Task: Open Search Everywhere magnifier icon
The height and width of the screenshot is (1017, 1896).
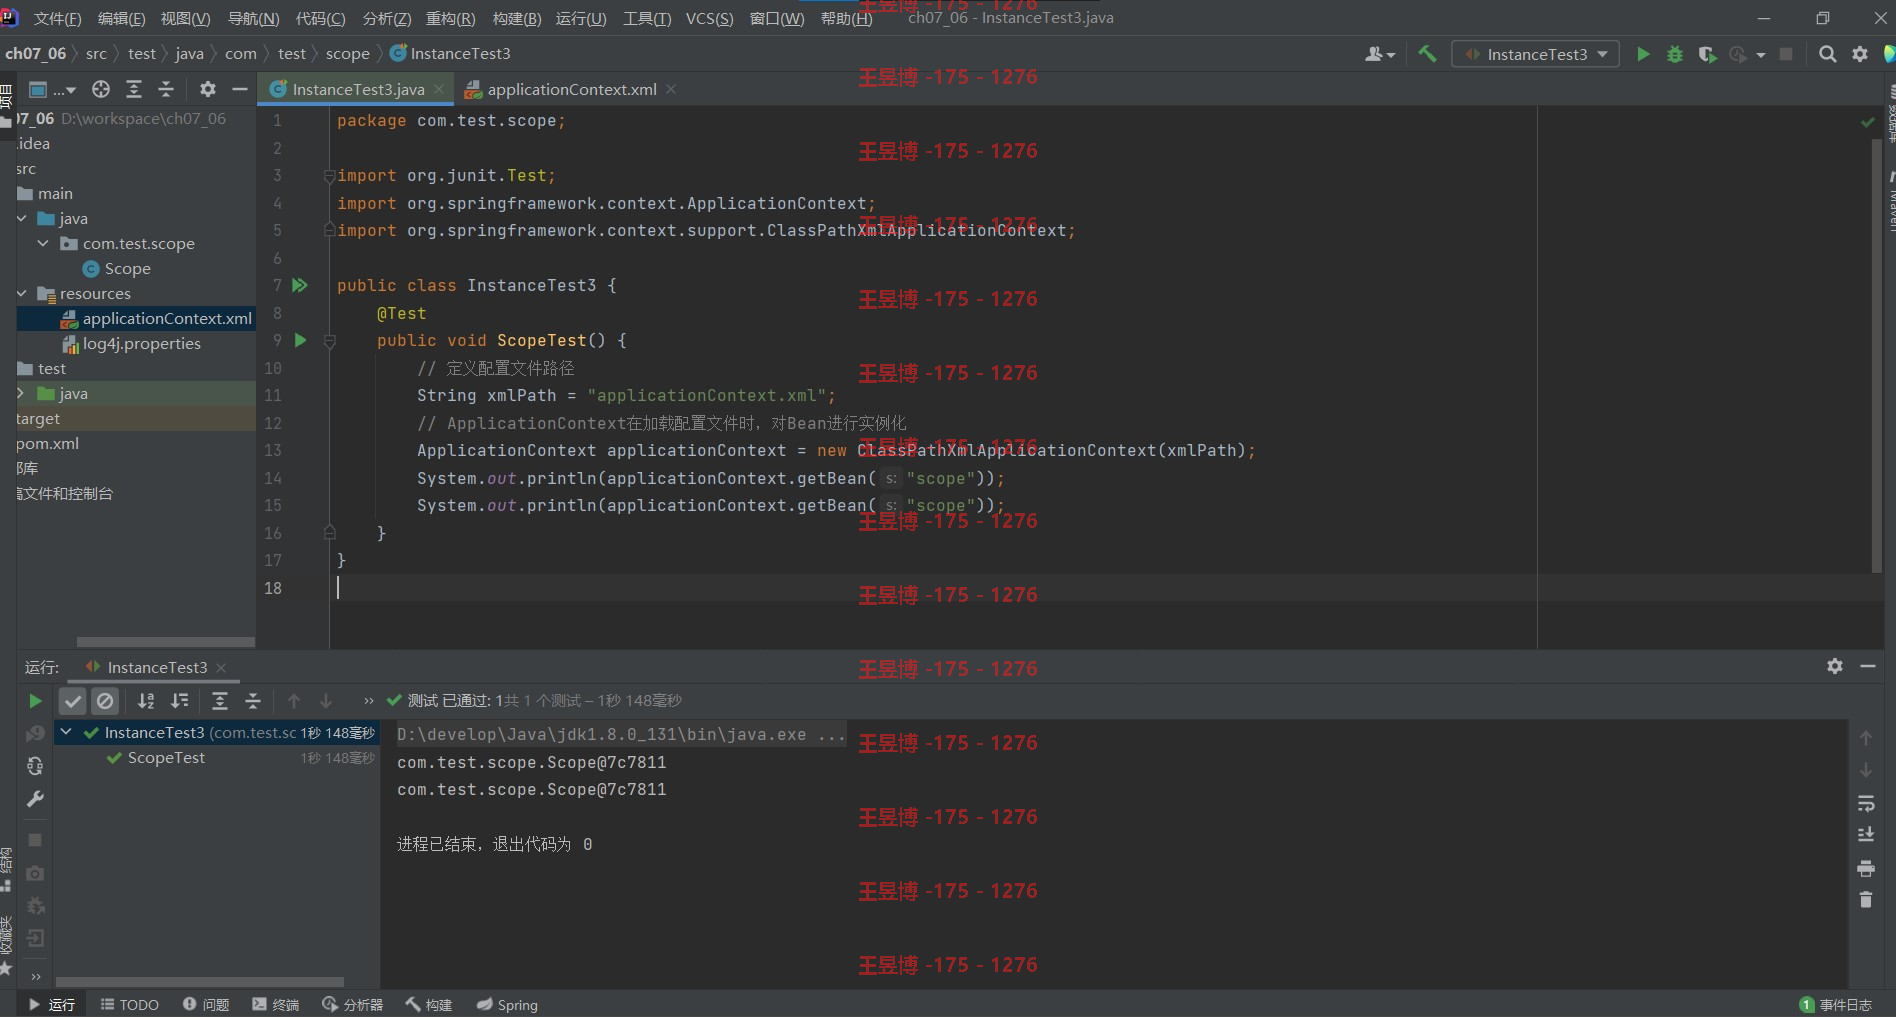Action: [1827, 54]
